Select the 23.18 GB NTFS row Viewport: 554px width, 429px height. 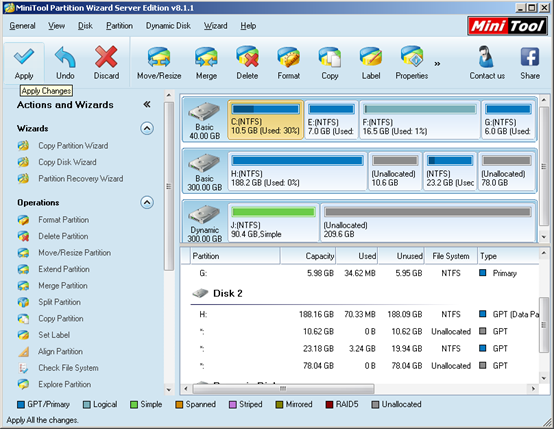(360, 348)
